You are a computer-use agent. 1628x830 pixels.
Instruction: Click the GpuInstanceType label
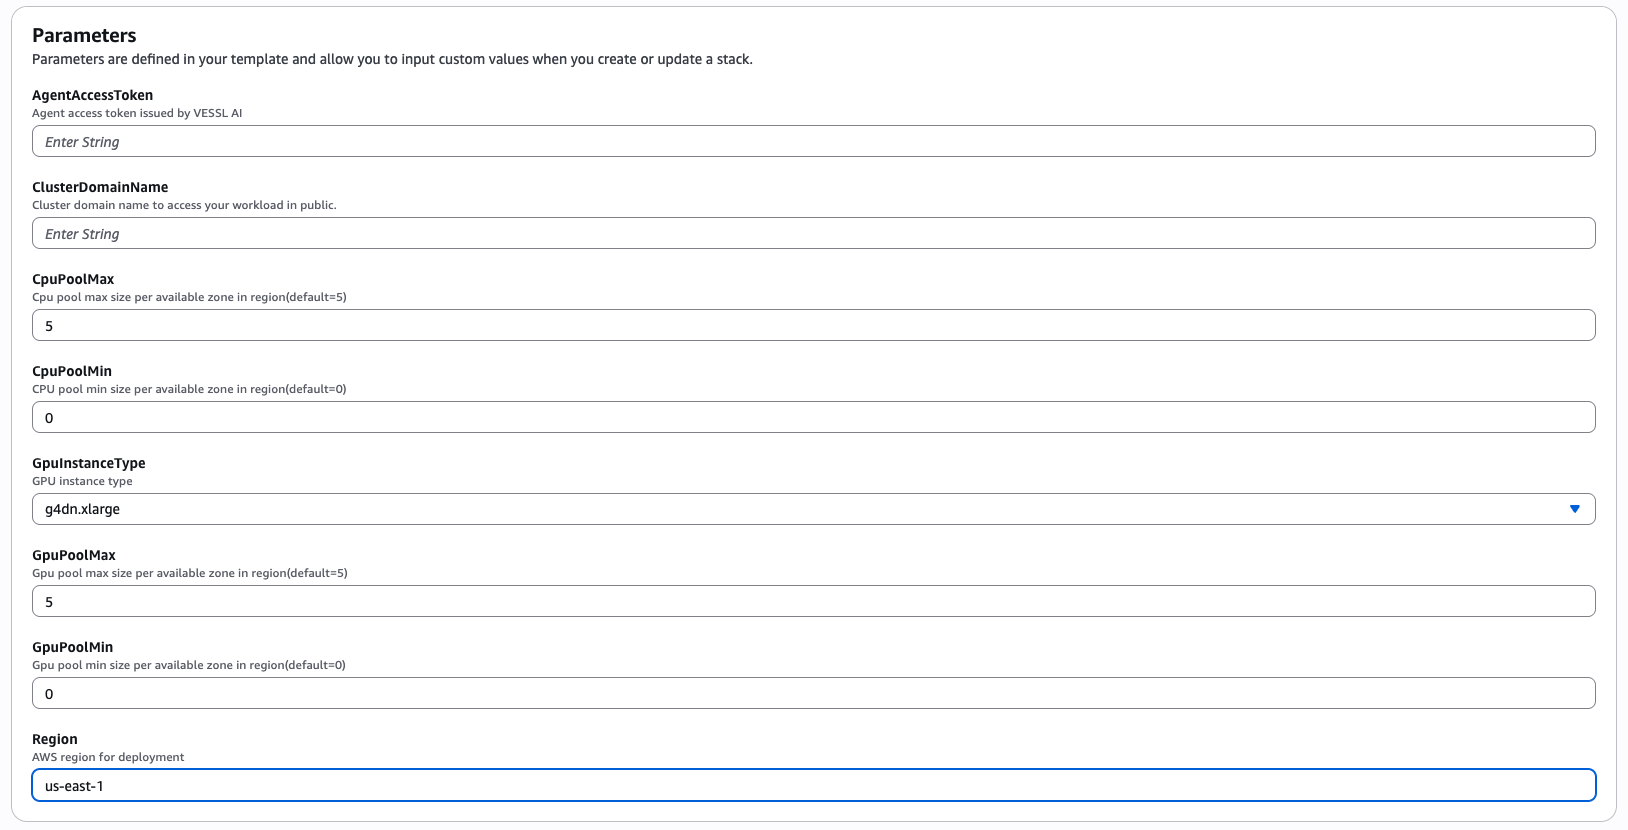pyautogui.click(x=89, y=463)
